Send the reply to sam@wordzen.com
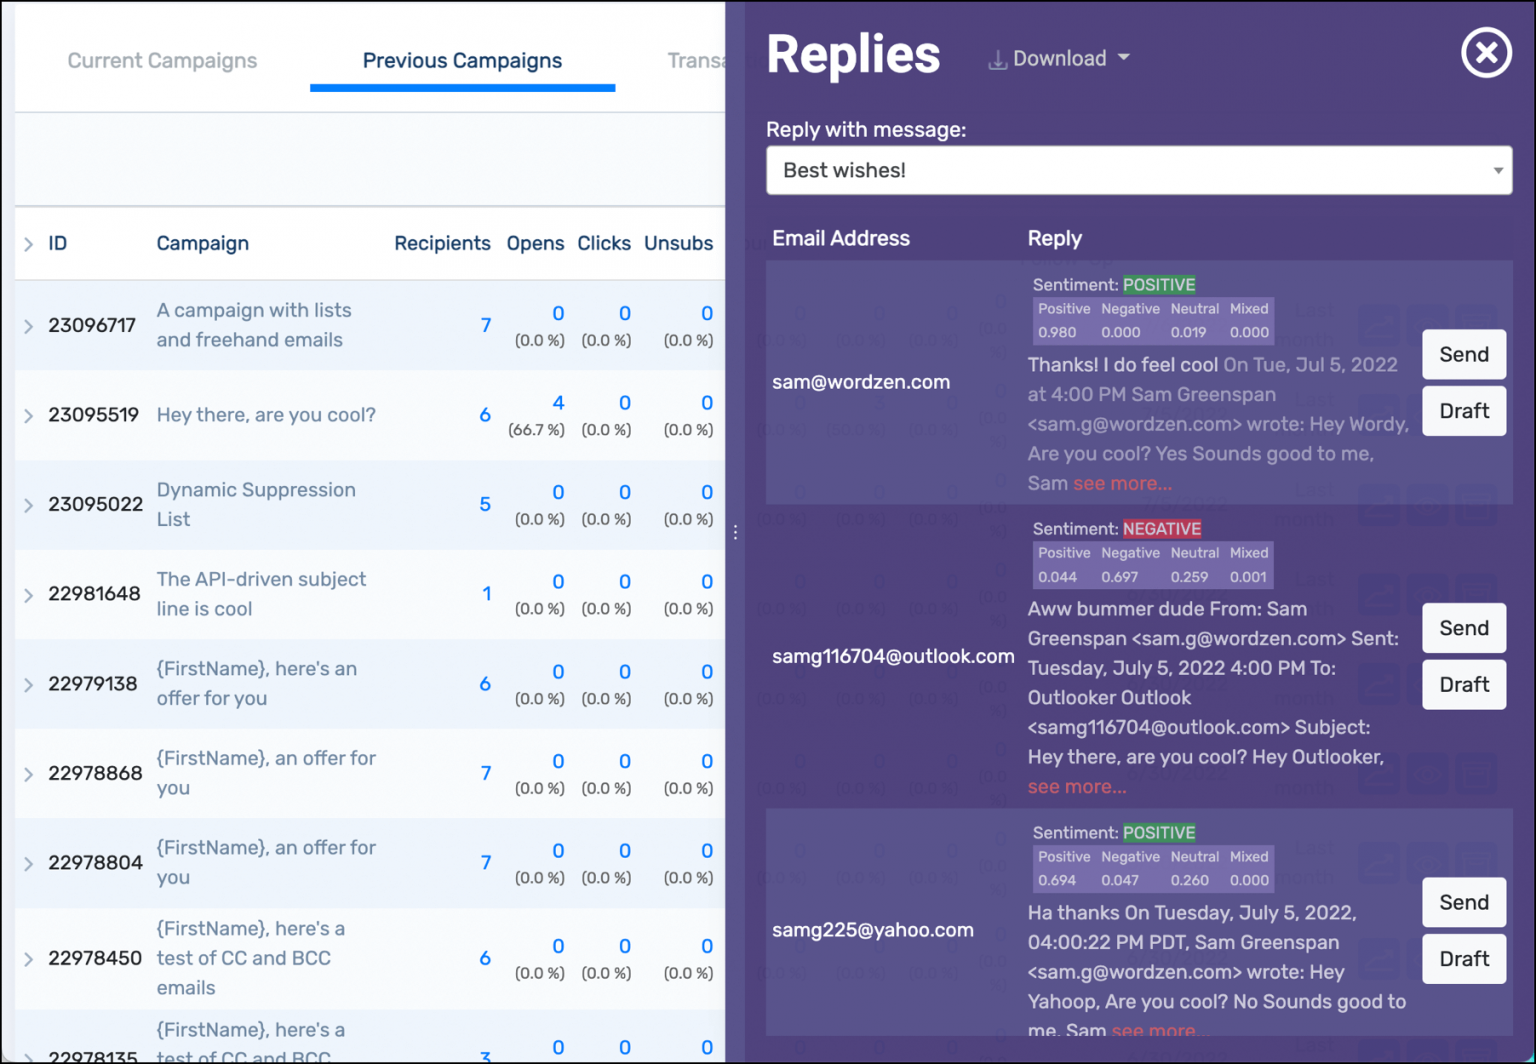 (1463, 354)
